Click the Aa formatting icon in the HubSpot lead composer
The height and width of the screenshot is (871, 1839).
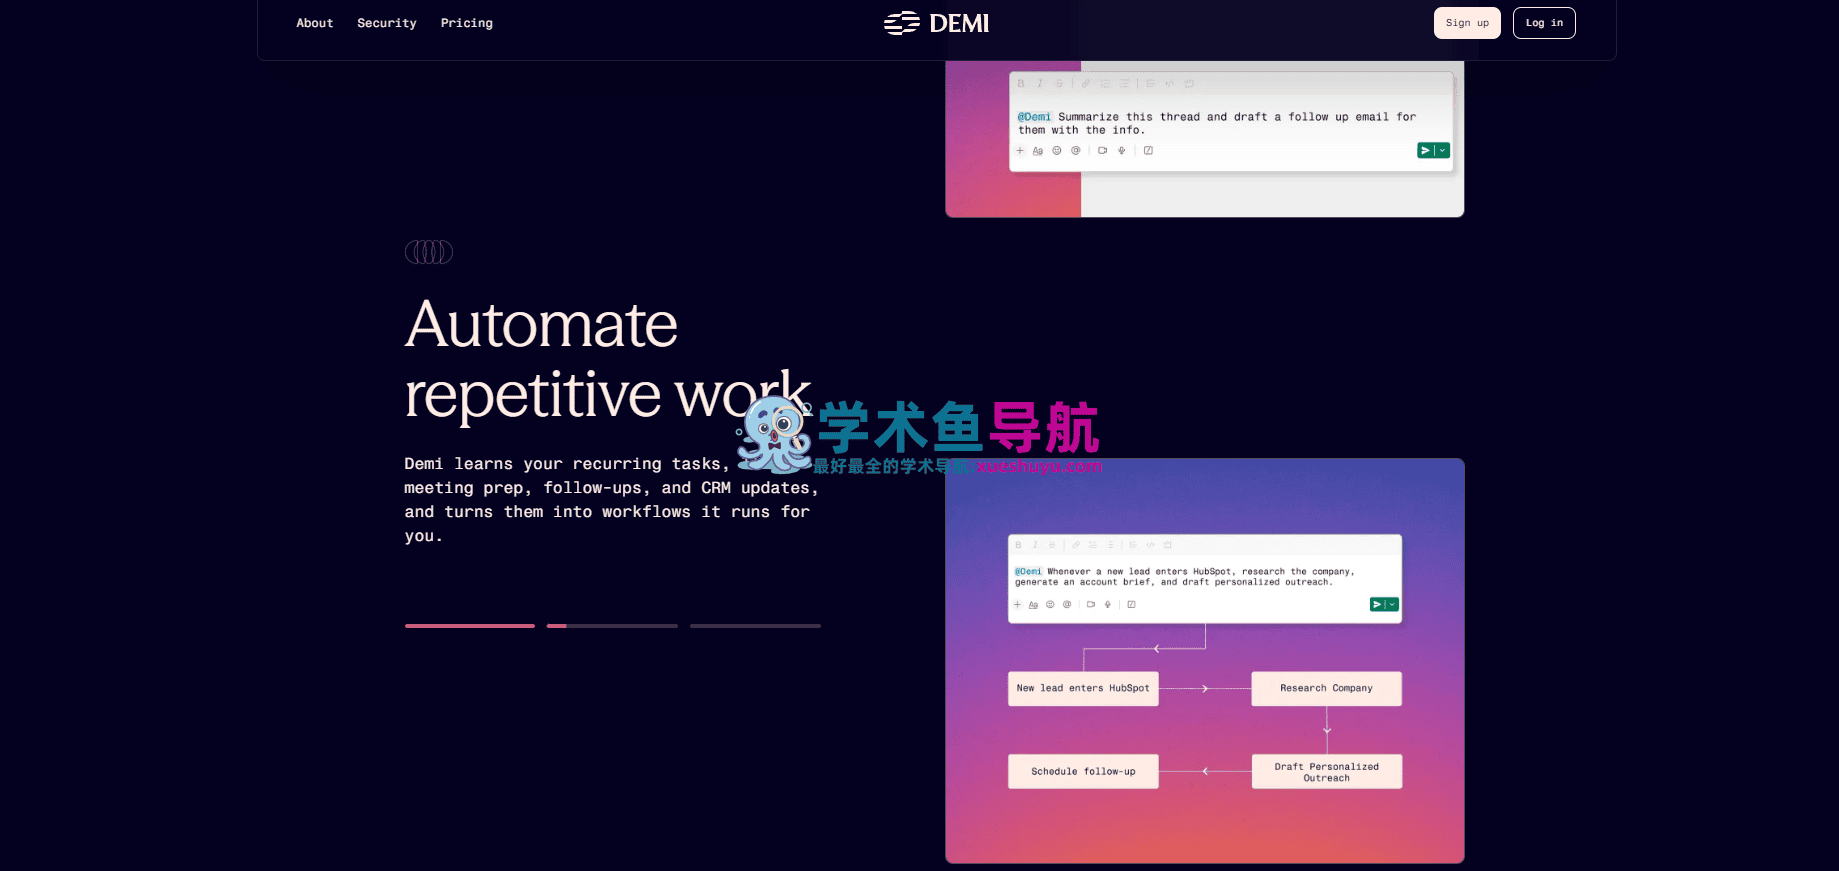[1034, 605]
